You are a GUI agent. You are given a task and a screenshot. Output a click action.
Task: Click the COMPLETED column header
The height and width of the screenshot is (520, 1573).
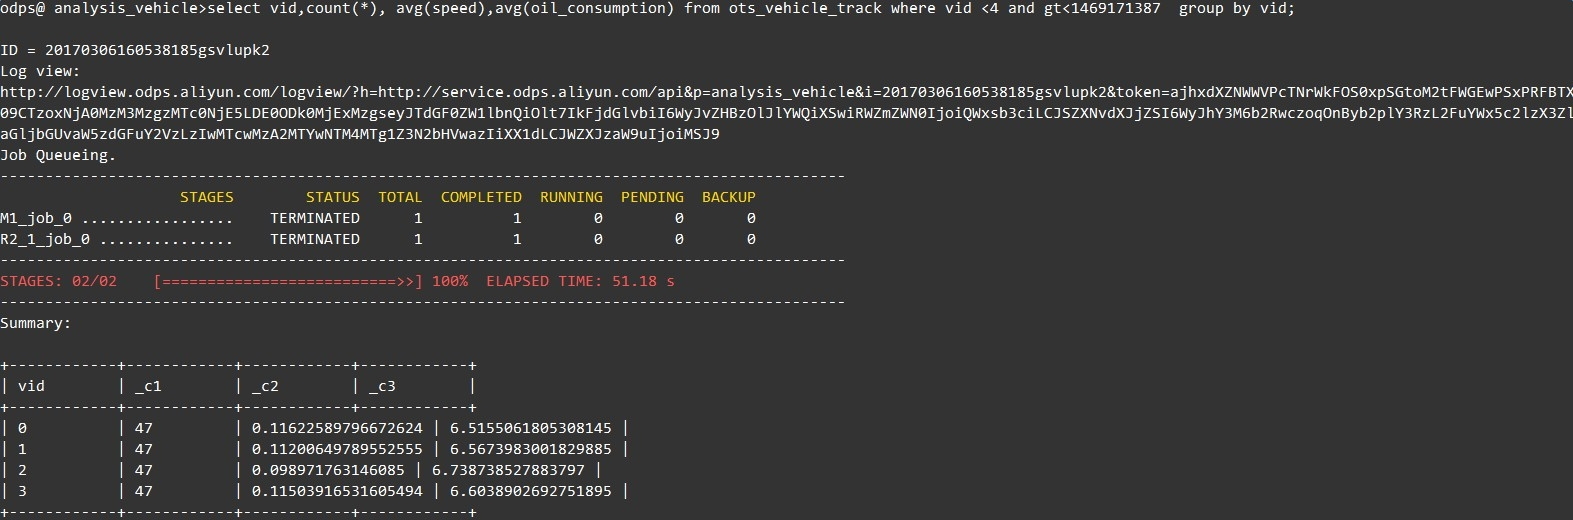[481, 197]
